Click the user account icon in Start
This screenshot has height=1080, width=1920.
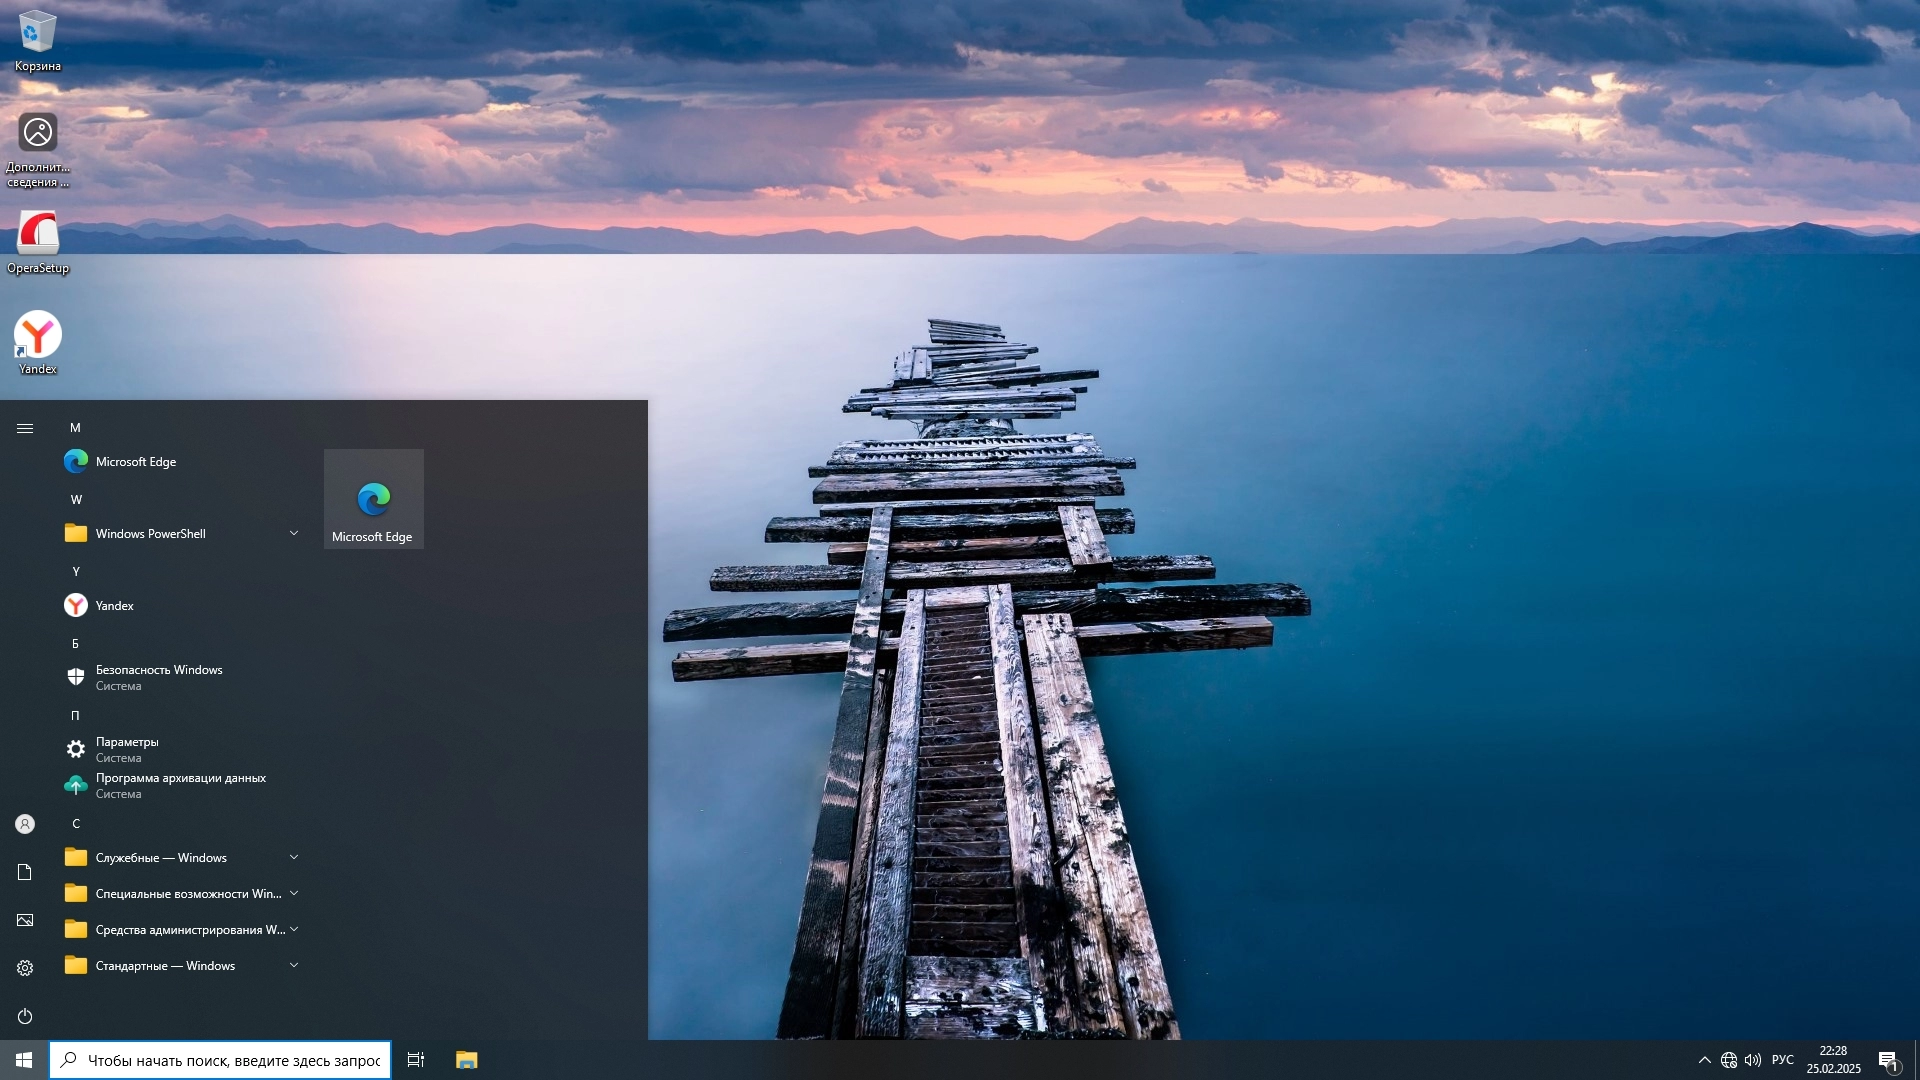[25, 824]
